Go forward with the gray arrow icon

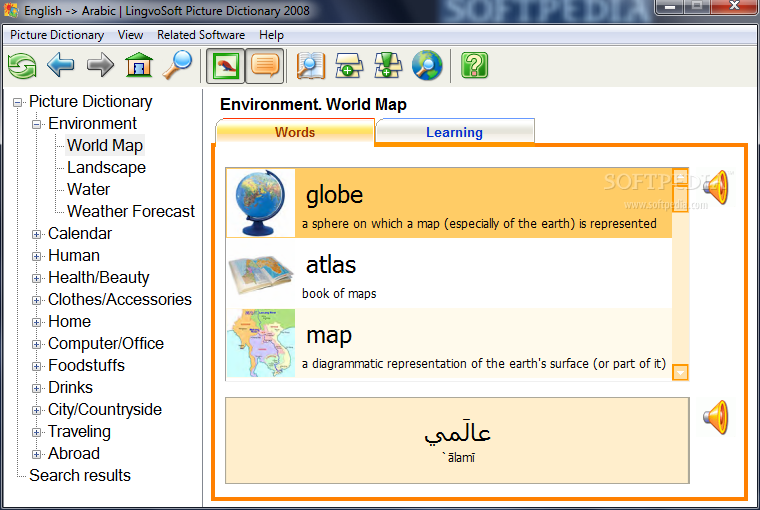[x=100, y=65]
